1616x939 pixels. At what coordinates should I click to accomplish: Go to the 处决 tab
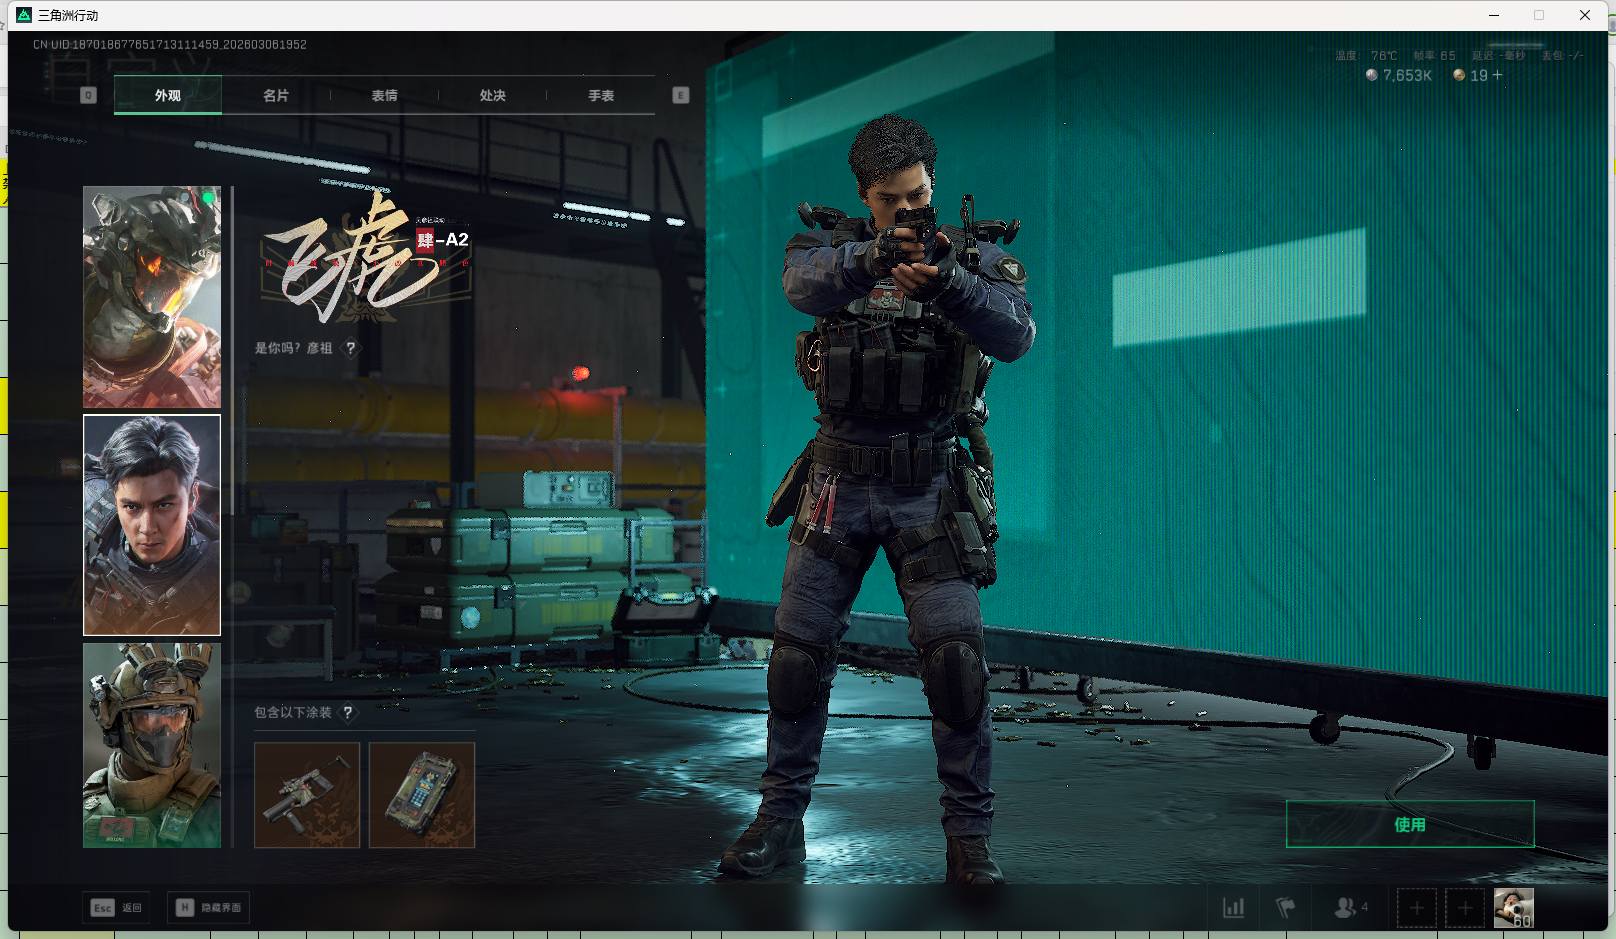[x=492, y=95]
